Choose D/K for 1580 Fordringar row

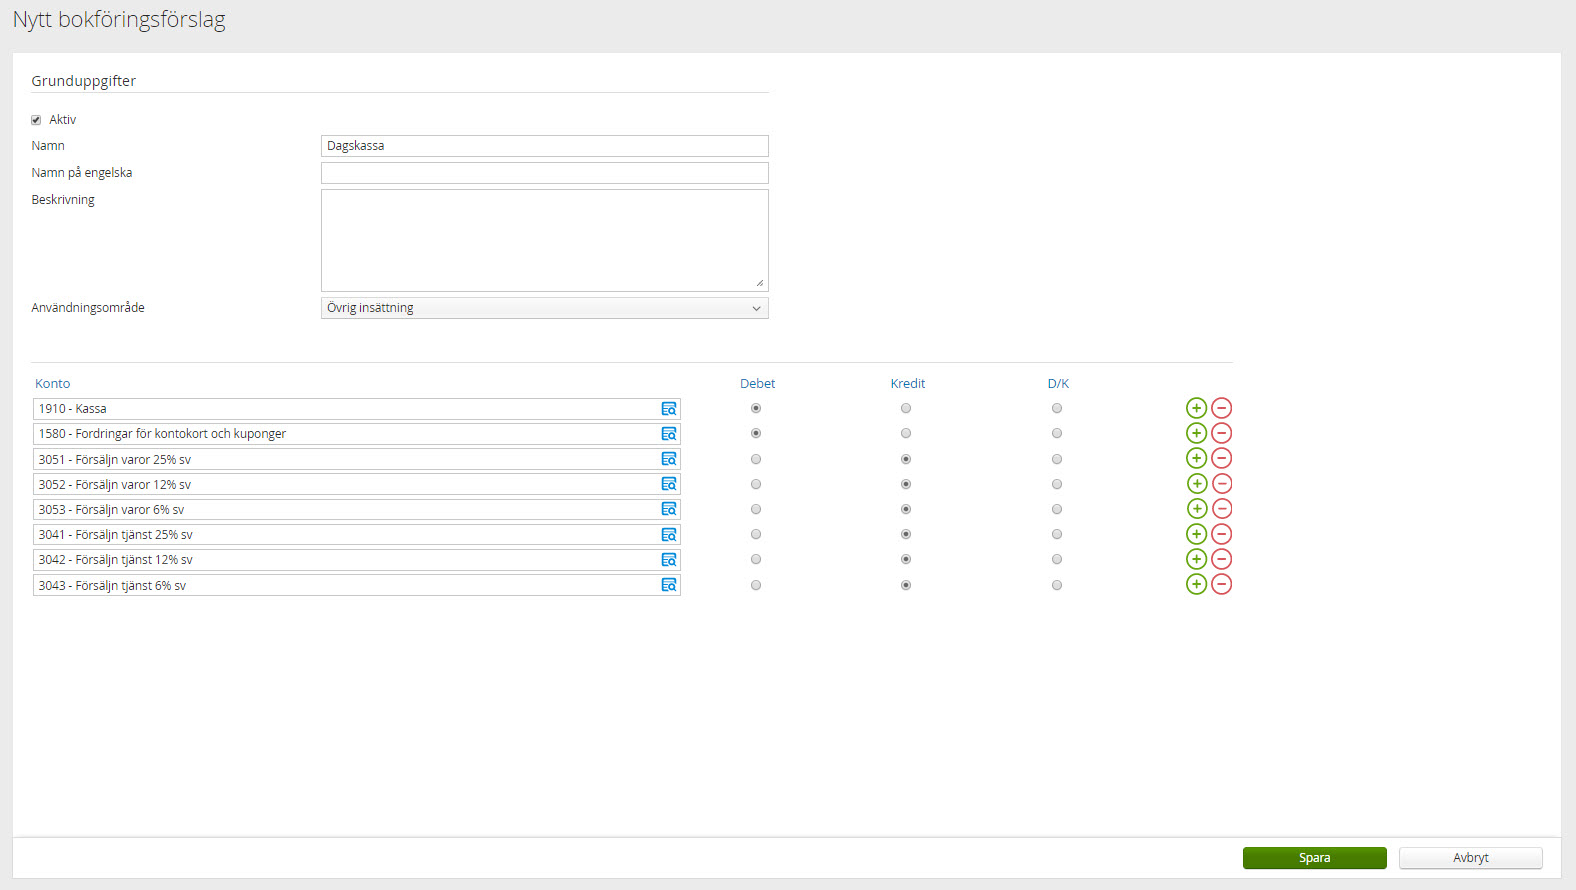pyautogui.click(x=1057, y=433)
